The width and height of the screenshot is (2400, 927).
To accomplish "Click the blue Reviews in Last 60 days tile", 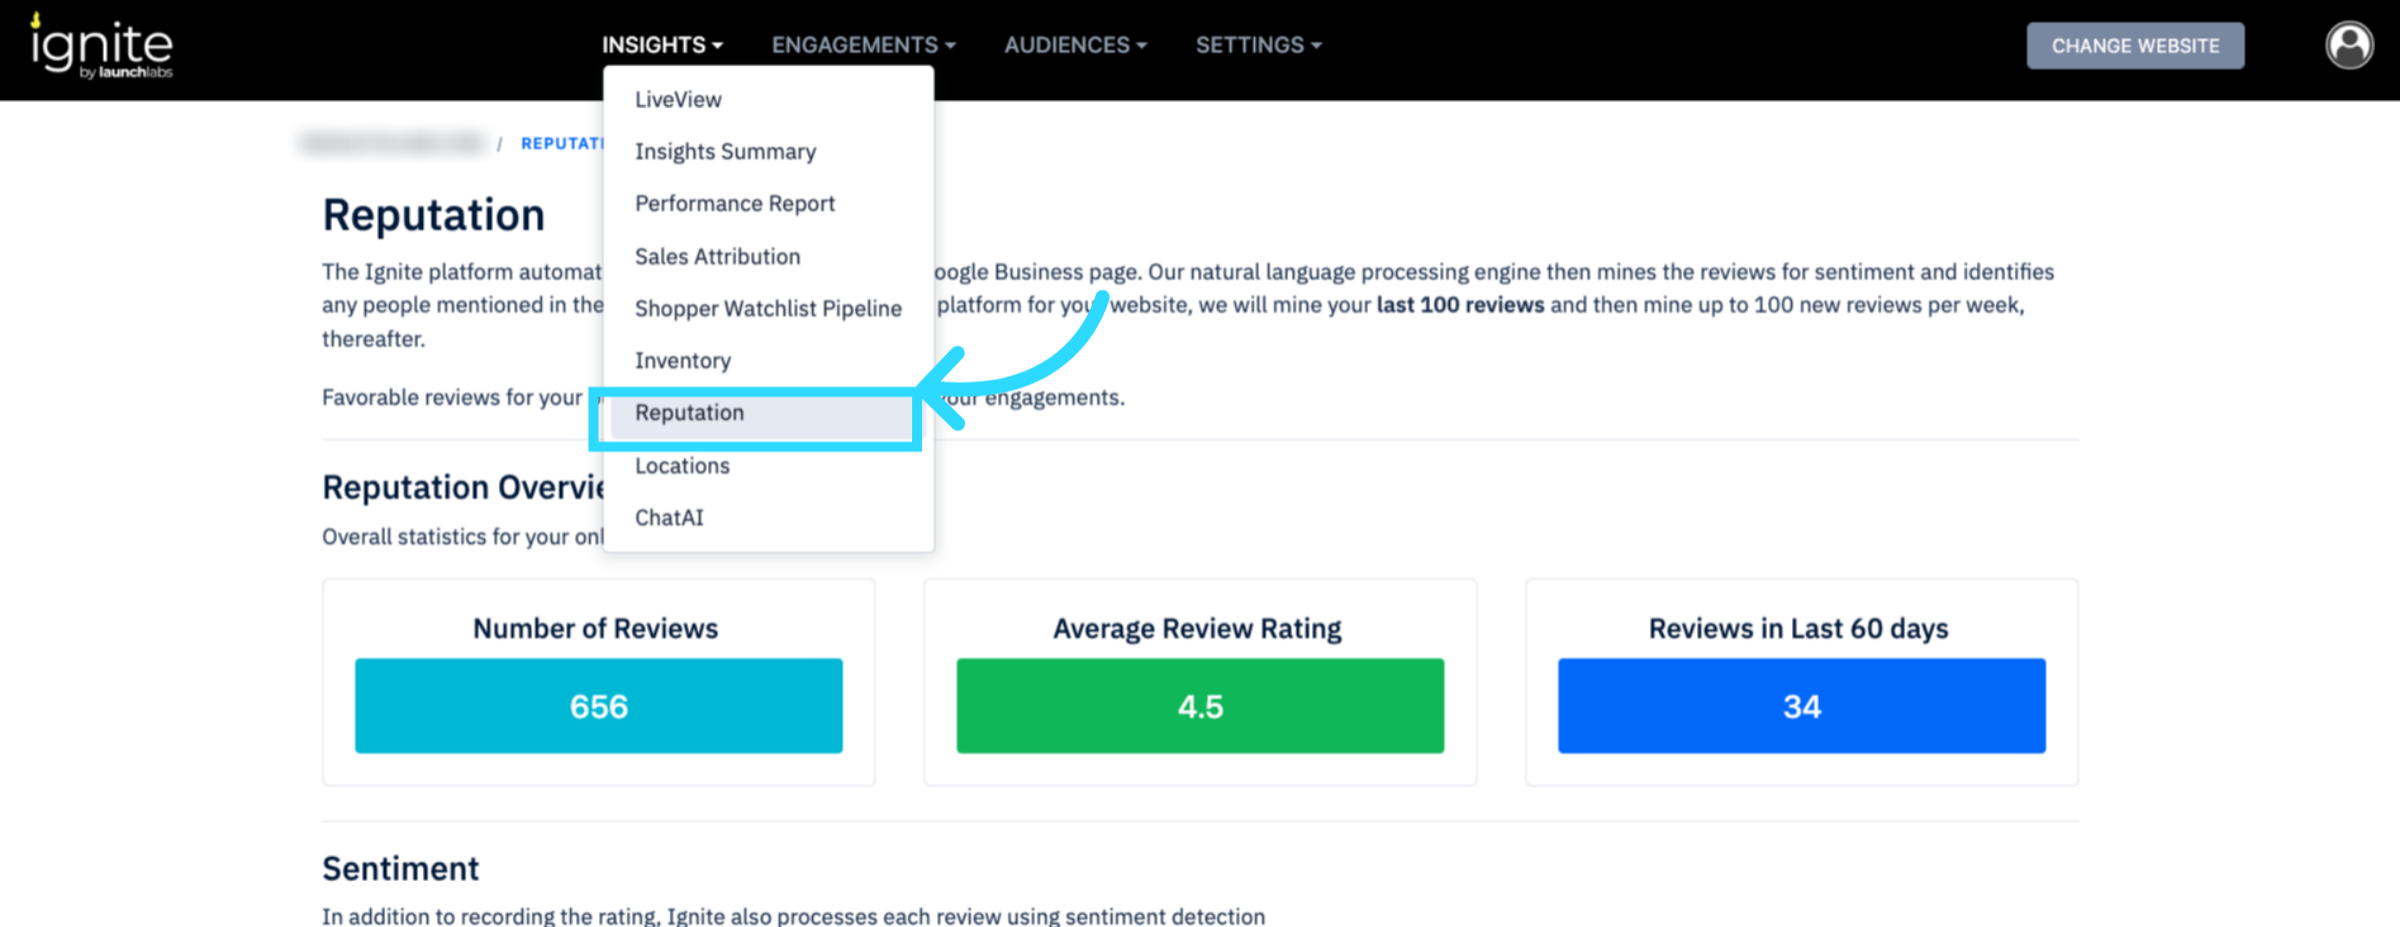I will 1801,706.
